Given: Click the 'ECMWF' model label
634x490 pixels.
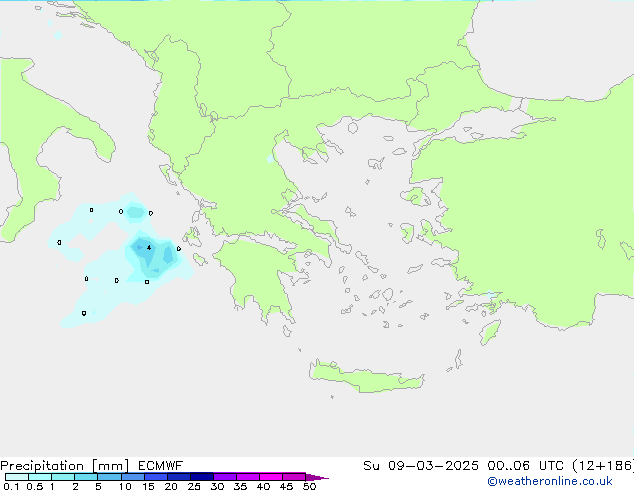Looking at the screenshot, I should tap(161, 466).
